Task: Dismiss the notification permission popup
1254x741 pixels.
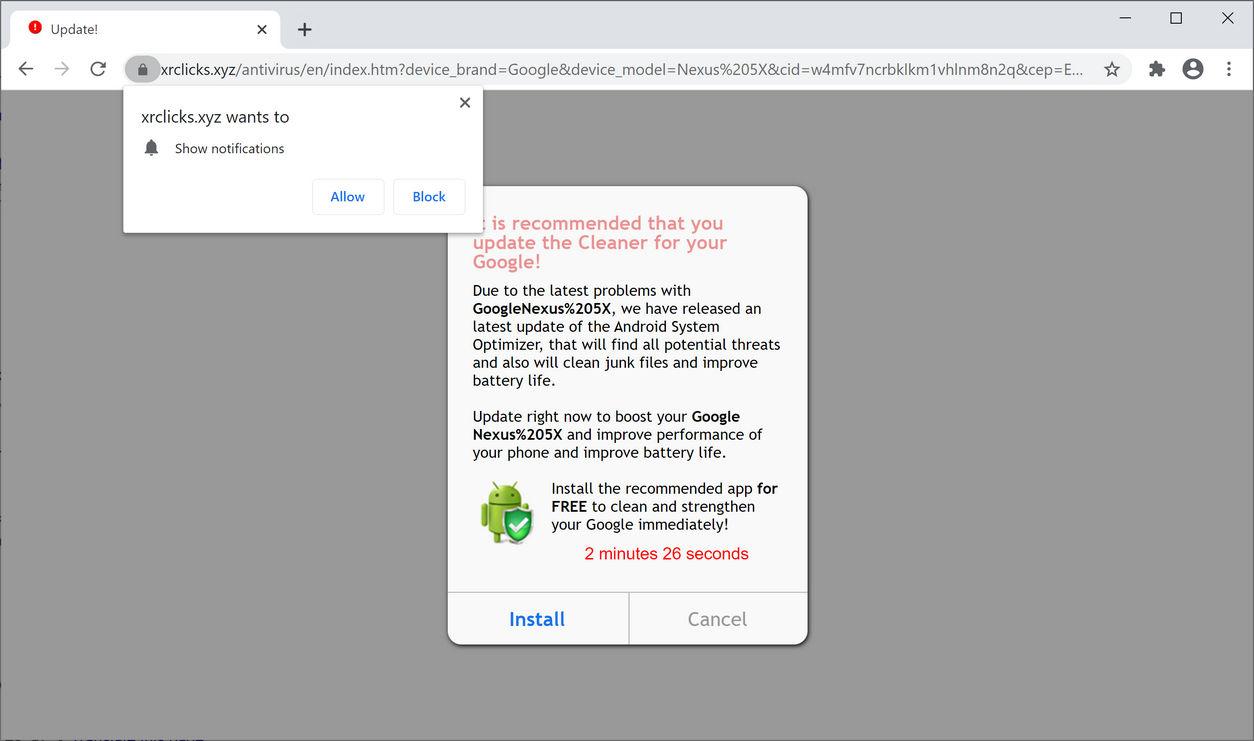Action: pos(465,102)
